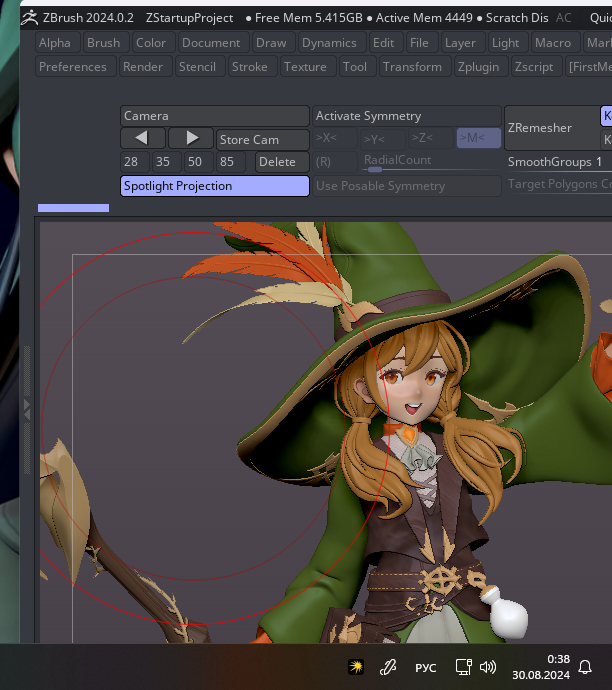
Task: Click the ZStartupProject title text
Action: [189, 18]
